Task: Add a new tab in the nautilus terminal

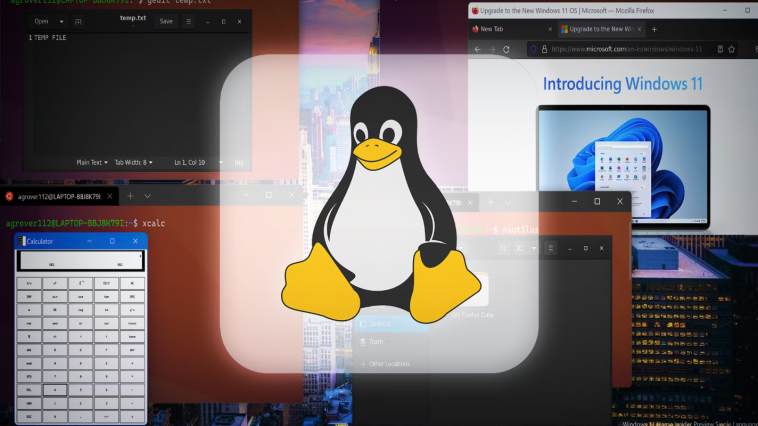Action: click(491, 203)
